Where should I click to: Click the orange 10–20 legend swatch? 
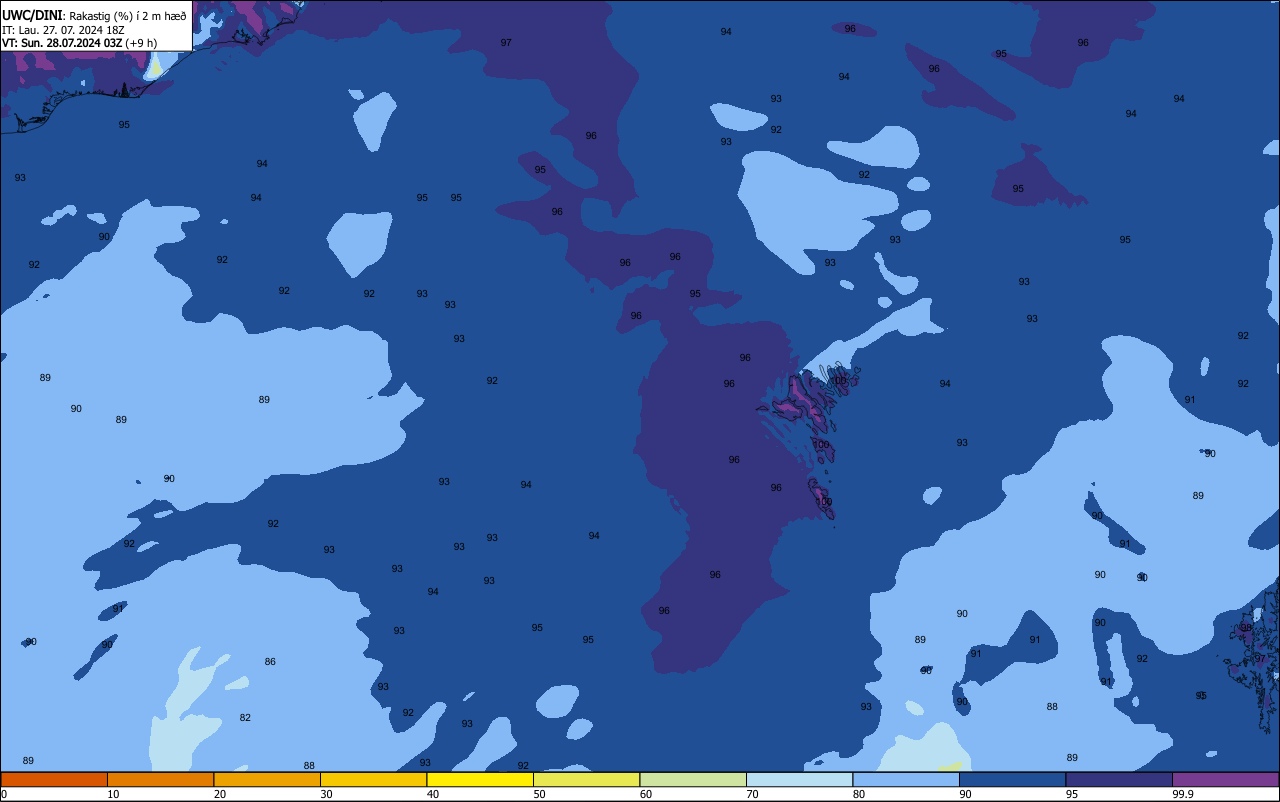(160, 779)
